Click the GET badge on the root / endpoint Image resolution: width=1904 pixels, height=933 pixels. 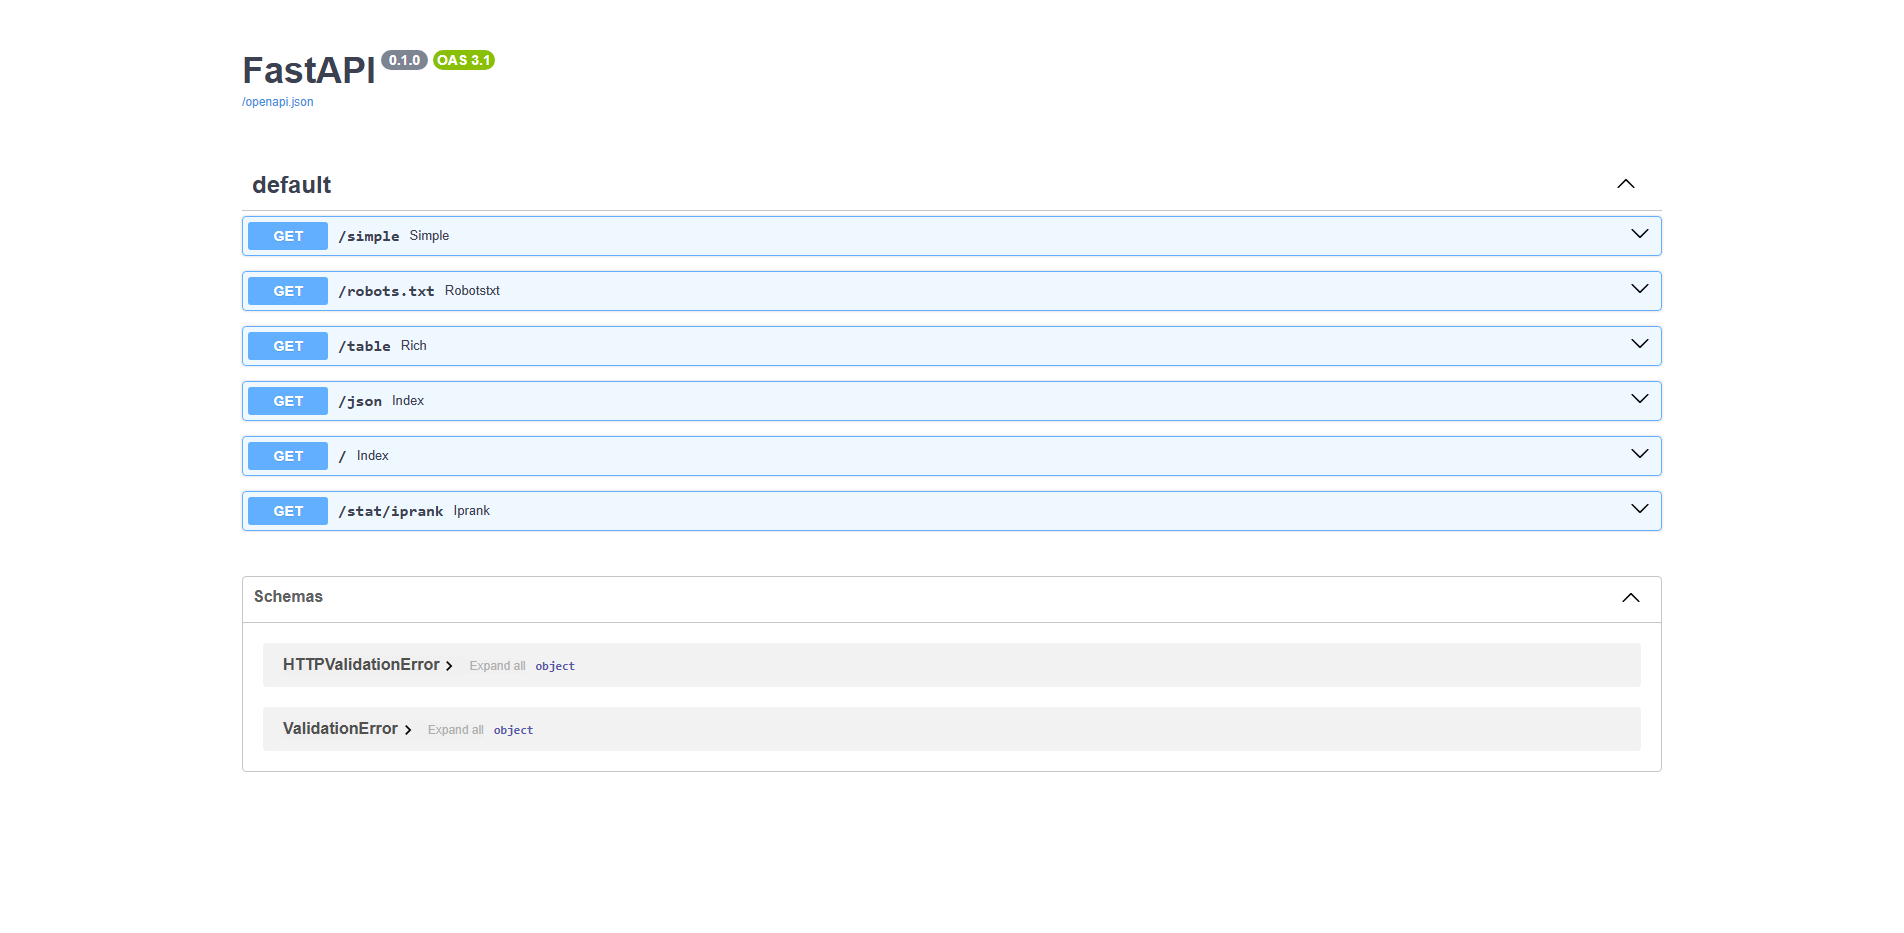[287, 455]
